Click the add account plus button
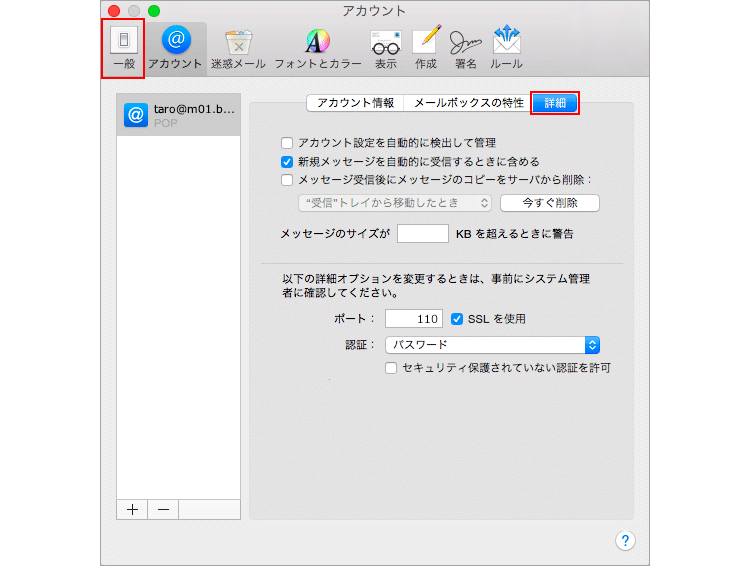 [x=132, y=509]
